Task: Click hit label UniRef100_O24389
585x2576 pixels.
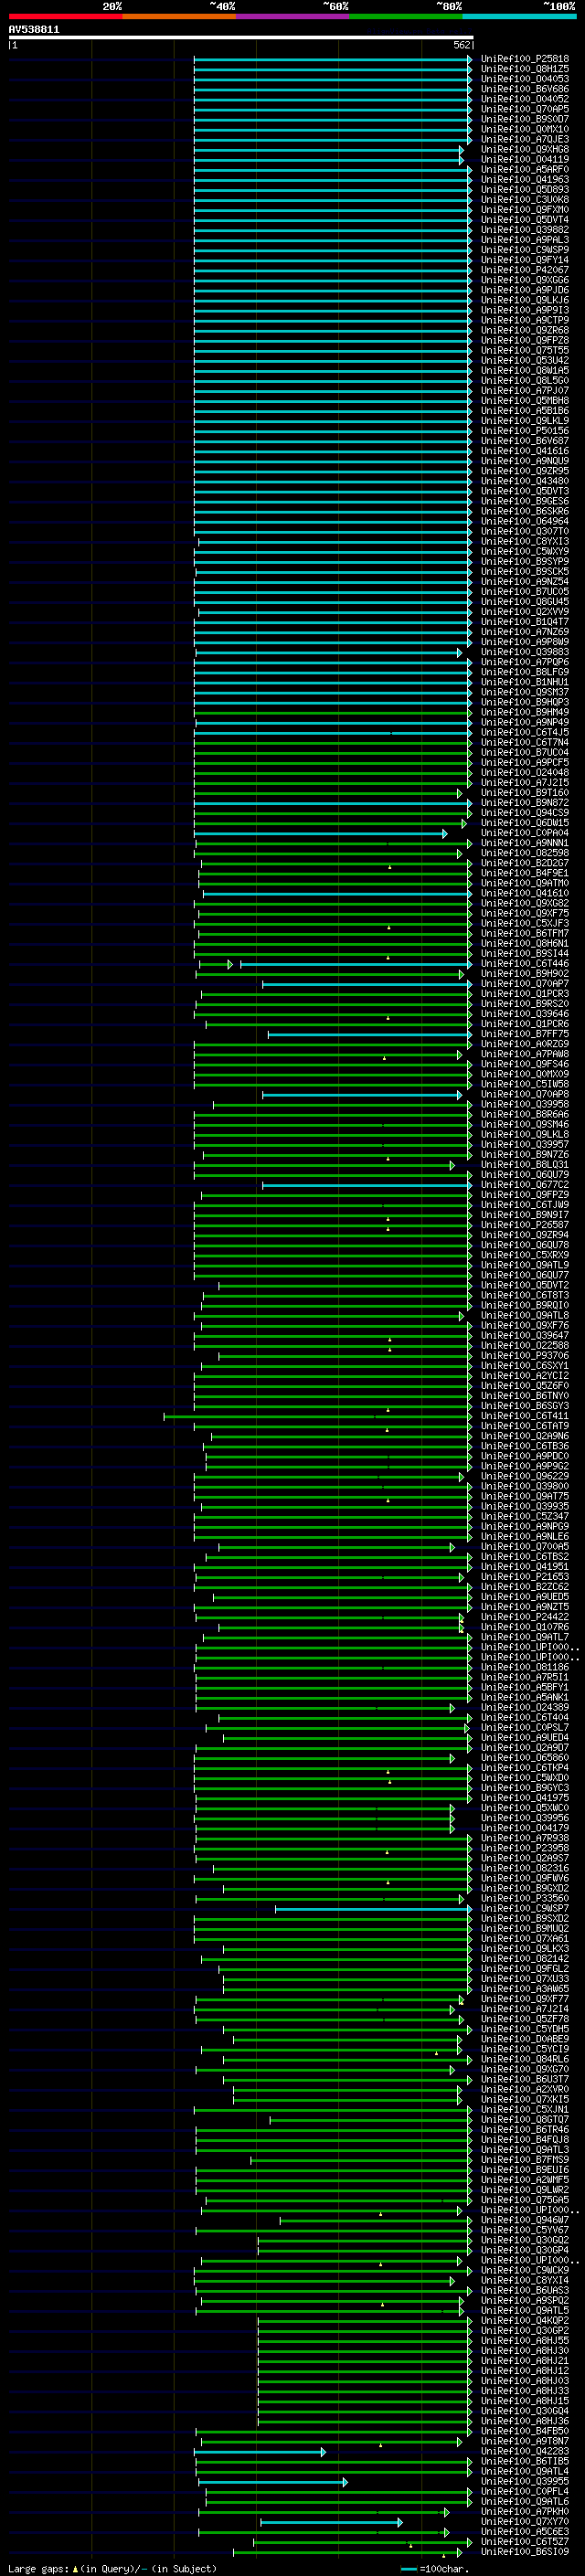Action: [525, 1707]
